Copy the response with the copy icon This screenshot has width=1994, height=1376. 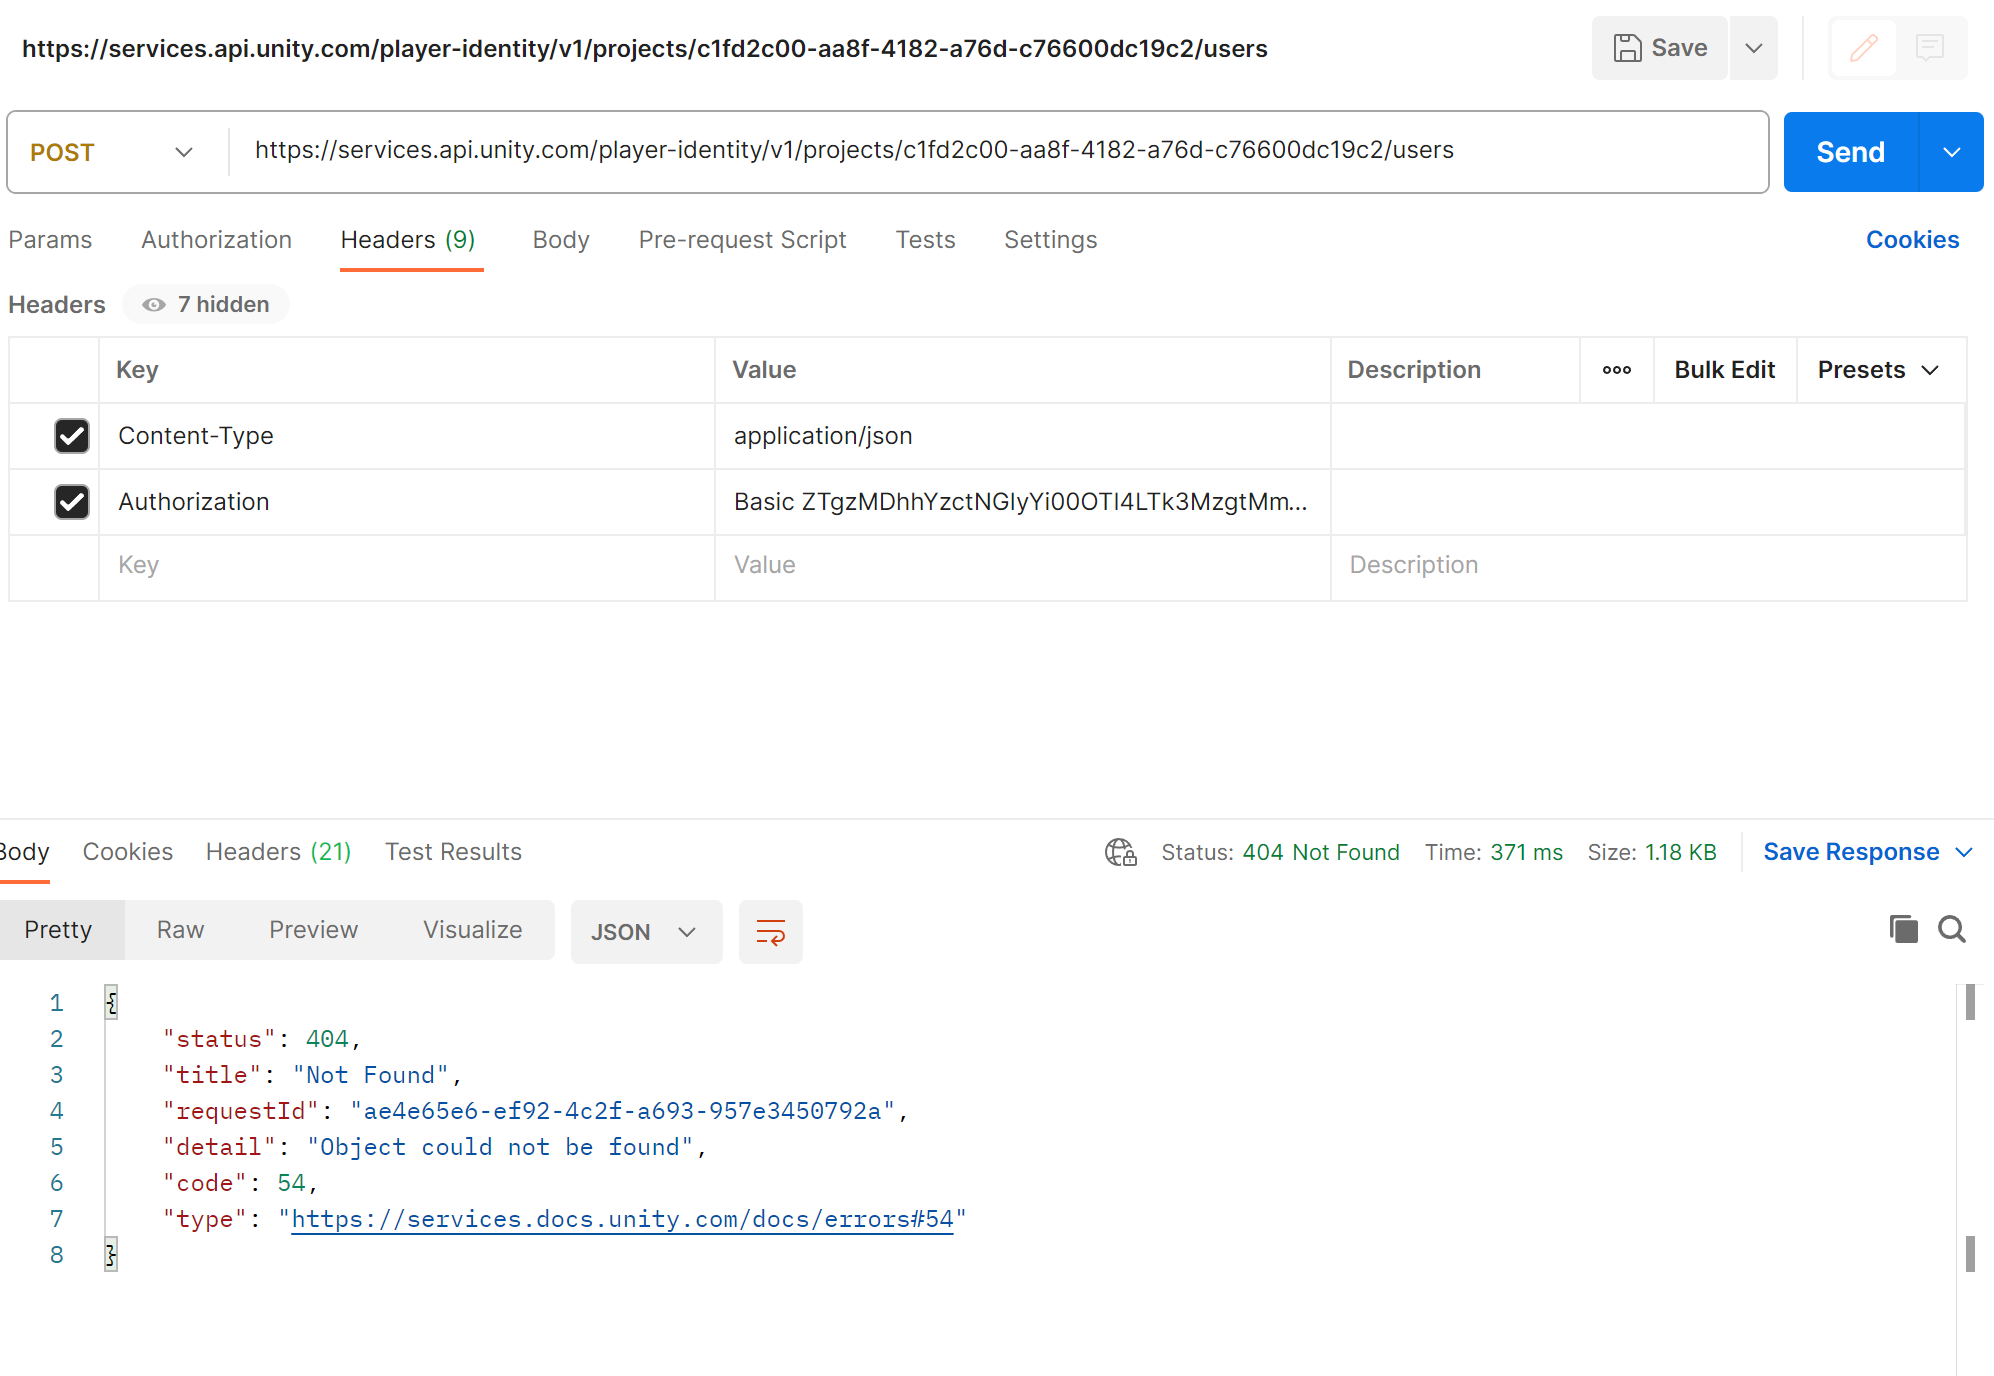[x=1903, y=929]
